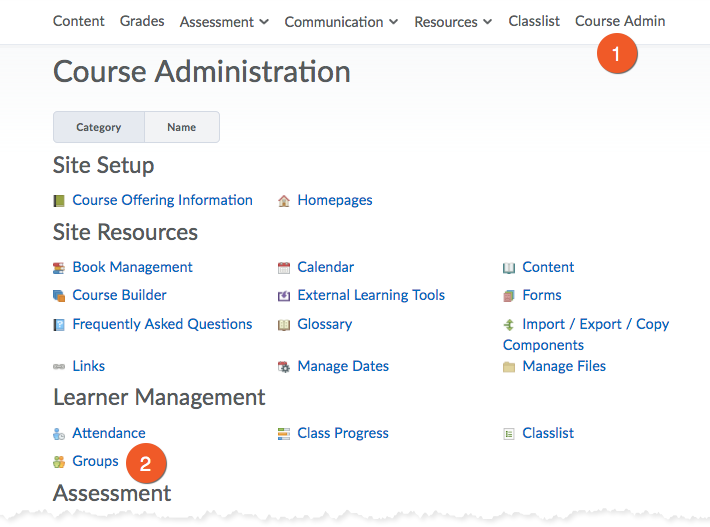Click the Forms icon
710x527 pixels.
[509, 296]
